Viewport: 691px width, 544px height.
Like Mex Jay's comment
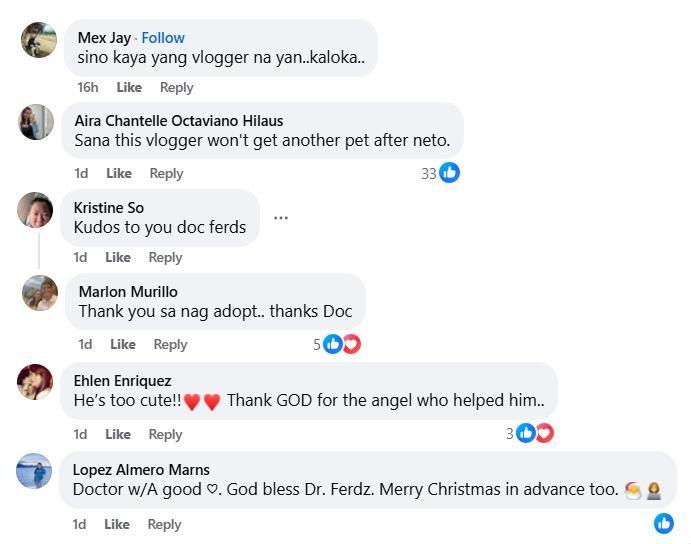point(129,87)
